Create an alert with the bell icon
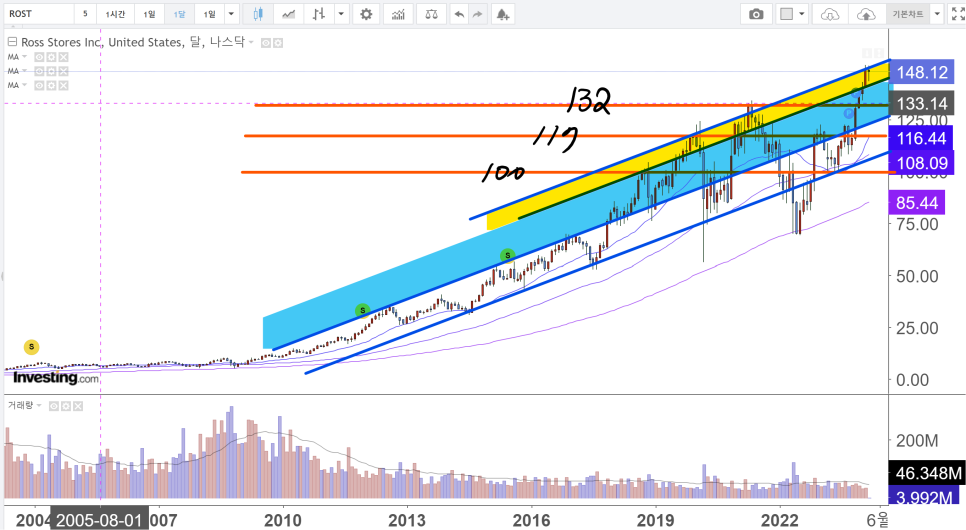 (503, 14)
